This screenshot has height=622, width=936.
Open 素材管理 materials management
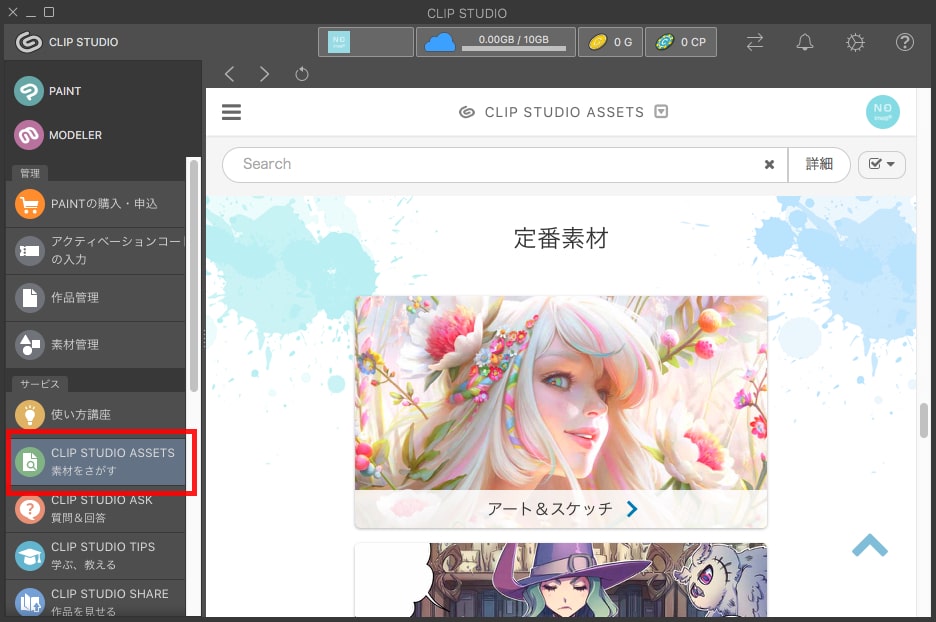96,344
